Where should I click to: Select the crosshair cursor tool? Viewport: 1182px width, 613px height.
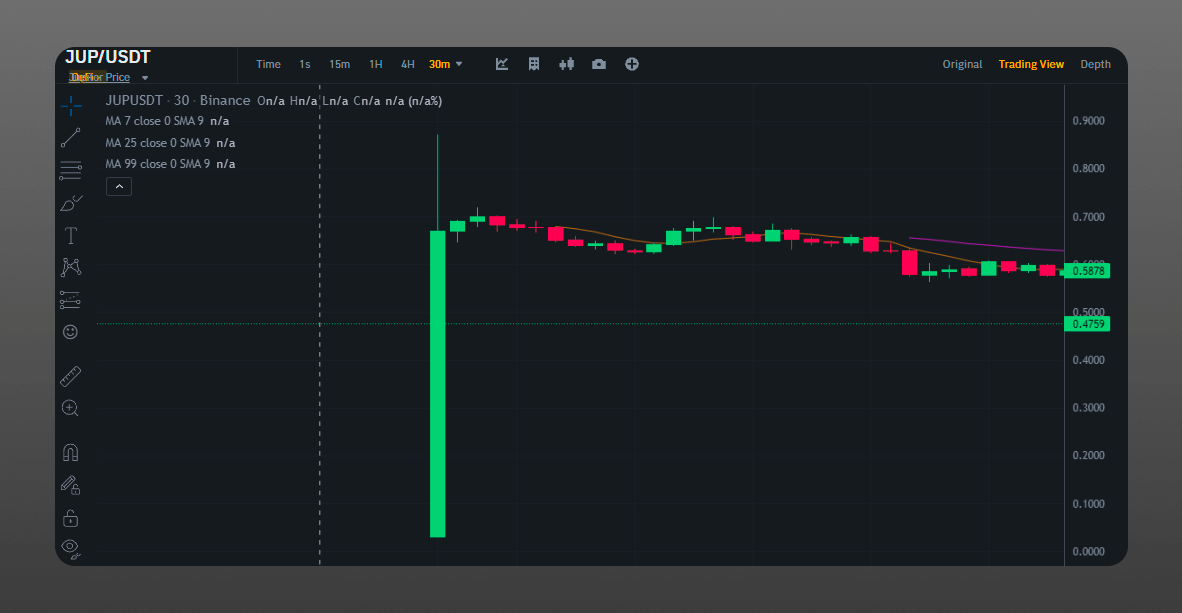pyautogui.click(x=71, y=105)
